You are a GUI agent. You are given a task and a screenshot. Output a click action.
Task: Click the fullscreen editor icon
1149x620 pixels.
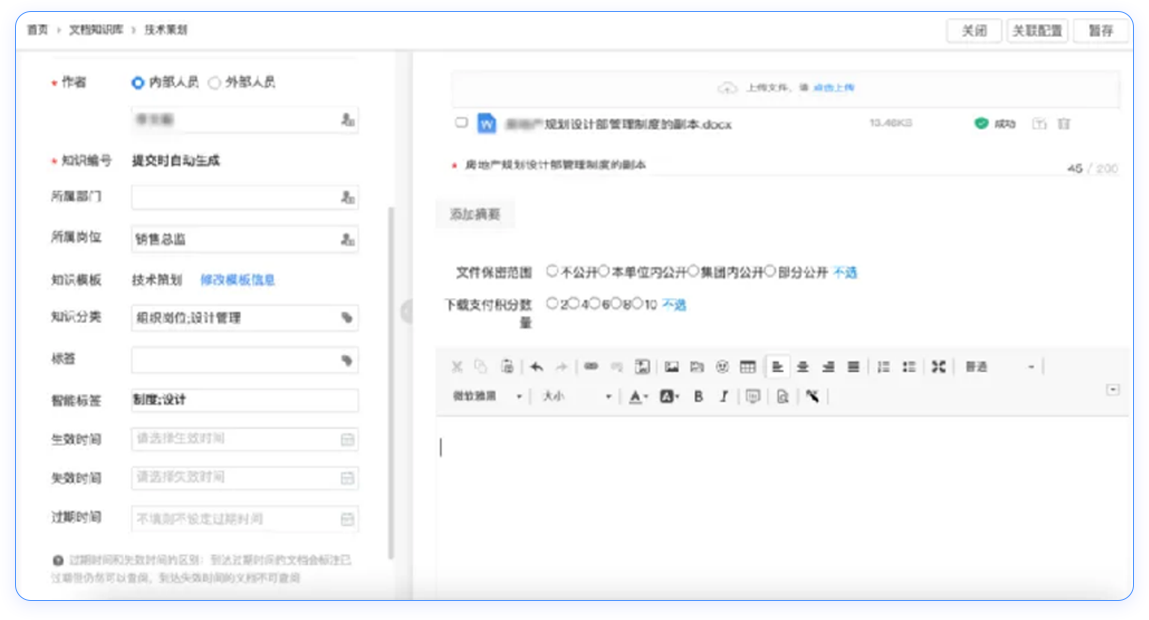click(938, 367)
